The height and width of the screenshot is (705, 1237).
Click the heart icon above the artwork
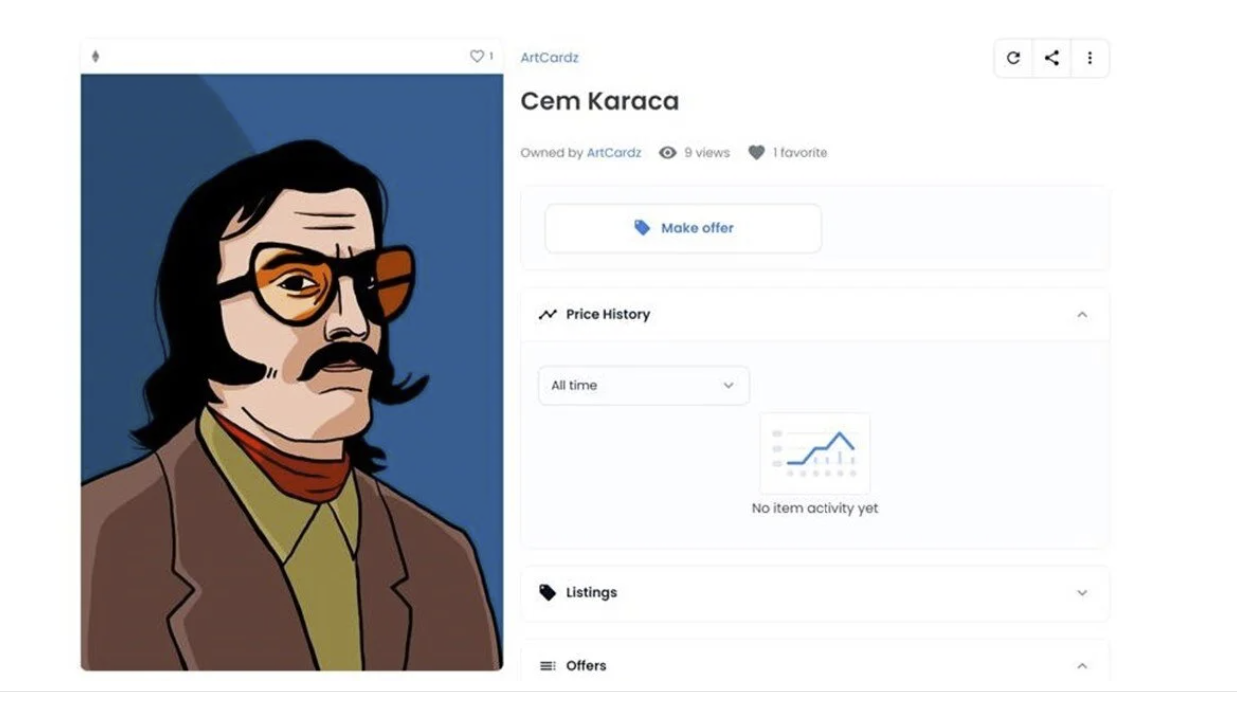tap(477, 57)
